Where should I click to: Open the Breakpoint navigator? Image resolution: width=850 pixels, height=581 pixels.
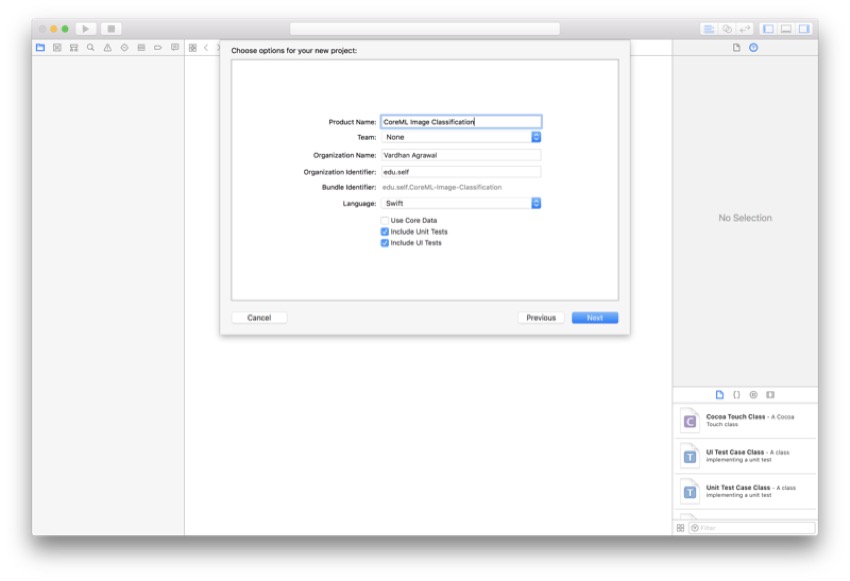tap(159, 45)
